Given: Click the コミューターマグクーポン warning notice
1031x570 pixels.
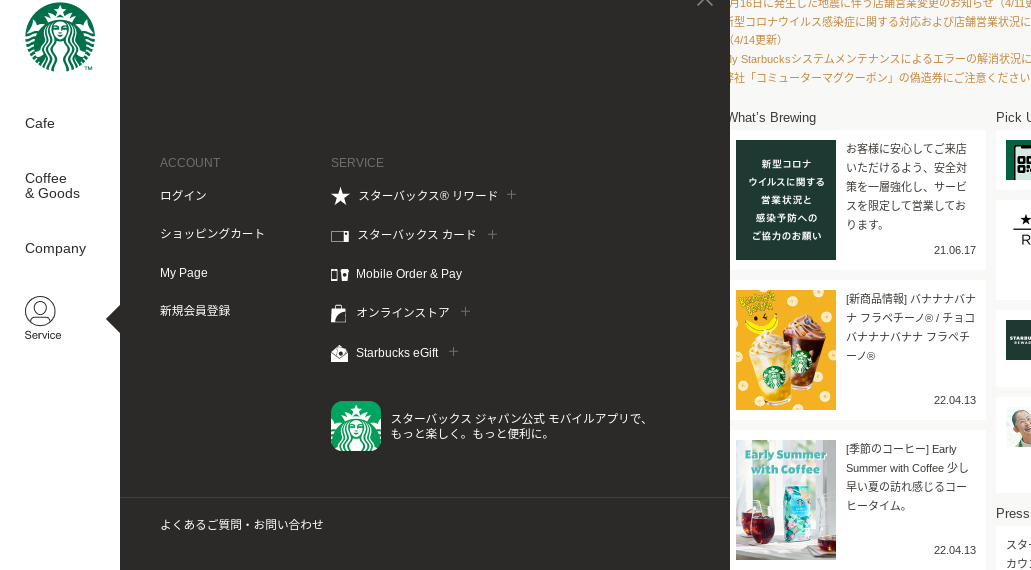Looking at the screenshot, I should point(880,78).
